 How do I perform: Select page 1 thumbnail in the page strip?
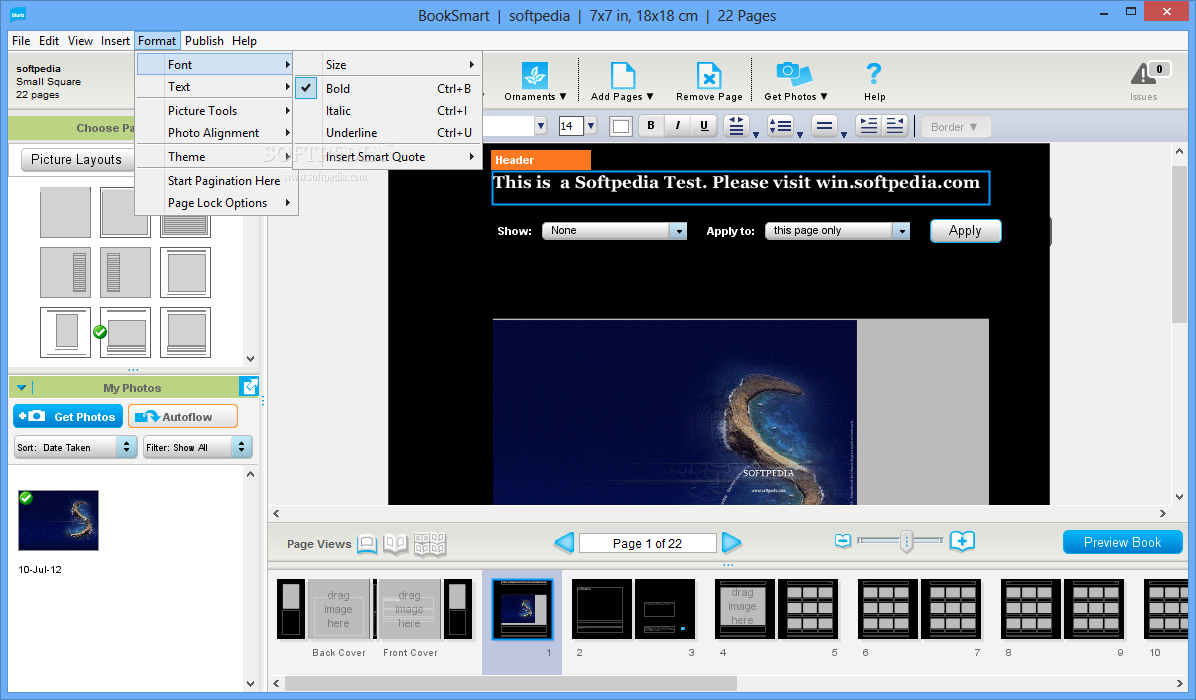click(522, 608)
